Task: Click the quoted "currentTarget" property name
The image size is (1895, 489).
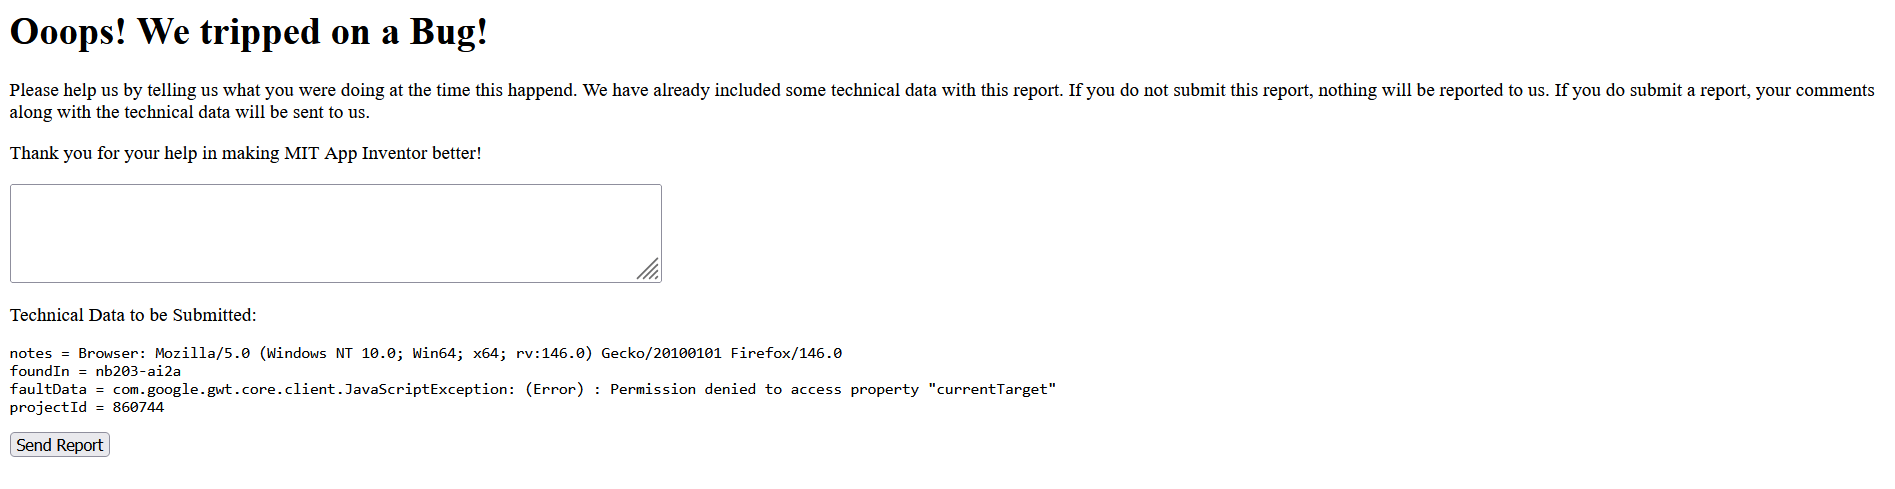Action: 992,389
